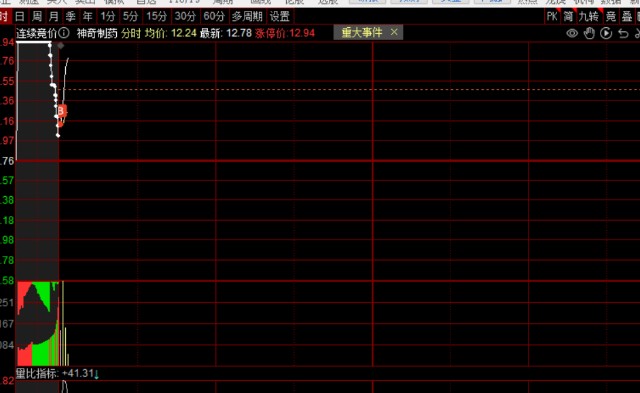
Task: Select the hand pan tool icon
Action: (589, 33)
